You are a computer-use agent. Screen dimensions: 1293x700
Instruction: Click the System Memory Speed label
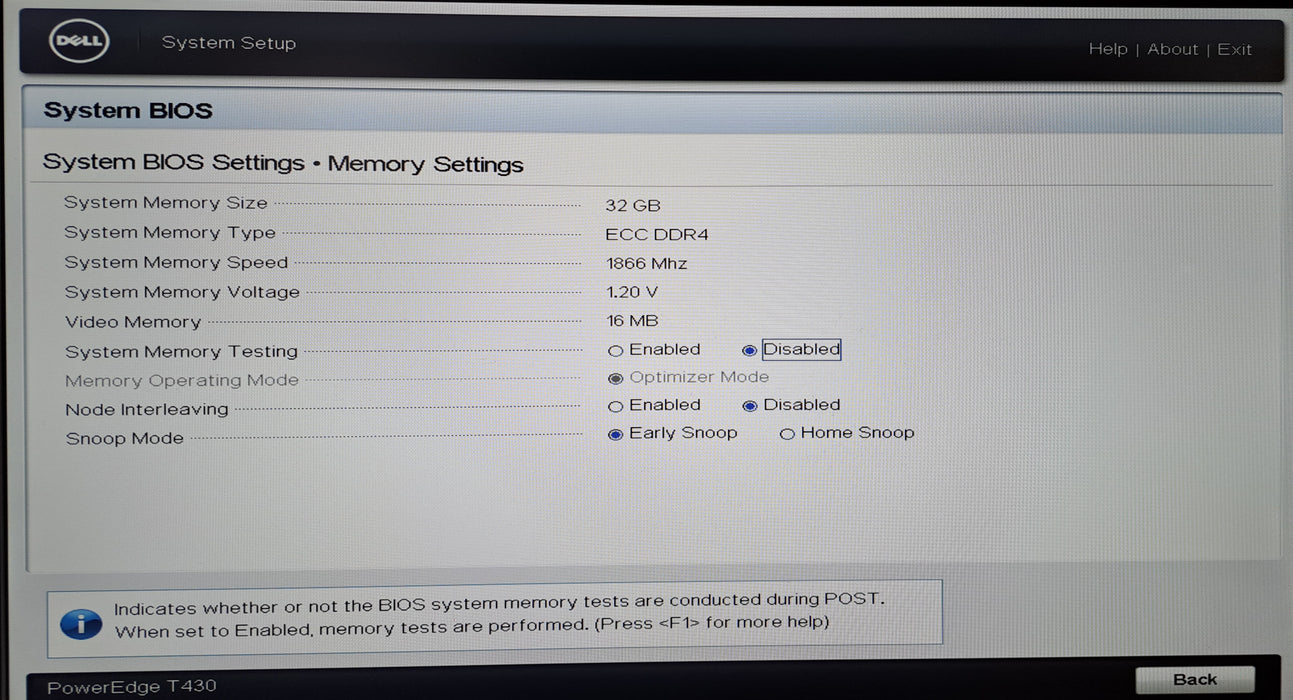(x=176, y=263)
